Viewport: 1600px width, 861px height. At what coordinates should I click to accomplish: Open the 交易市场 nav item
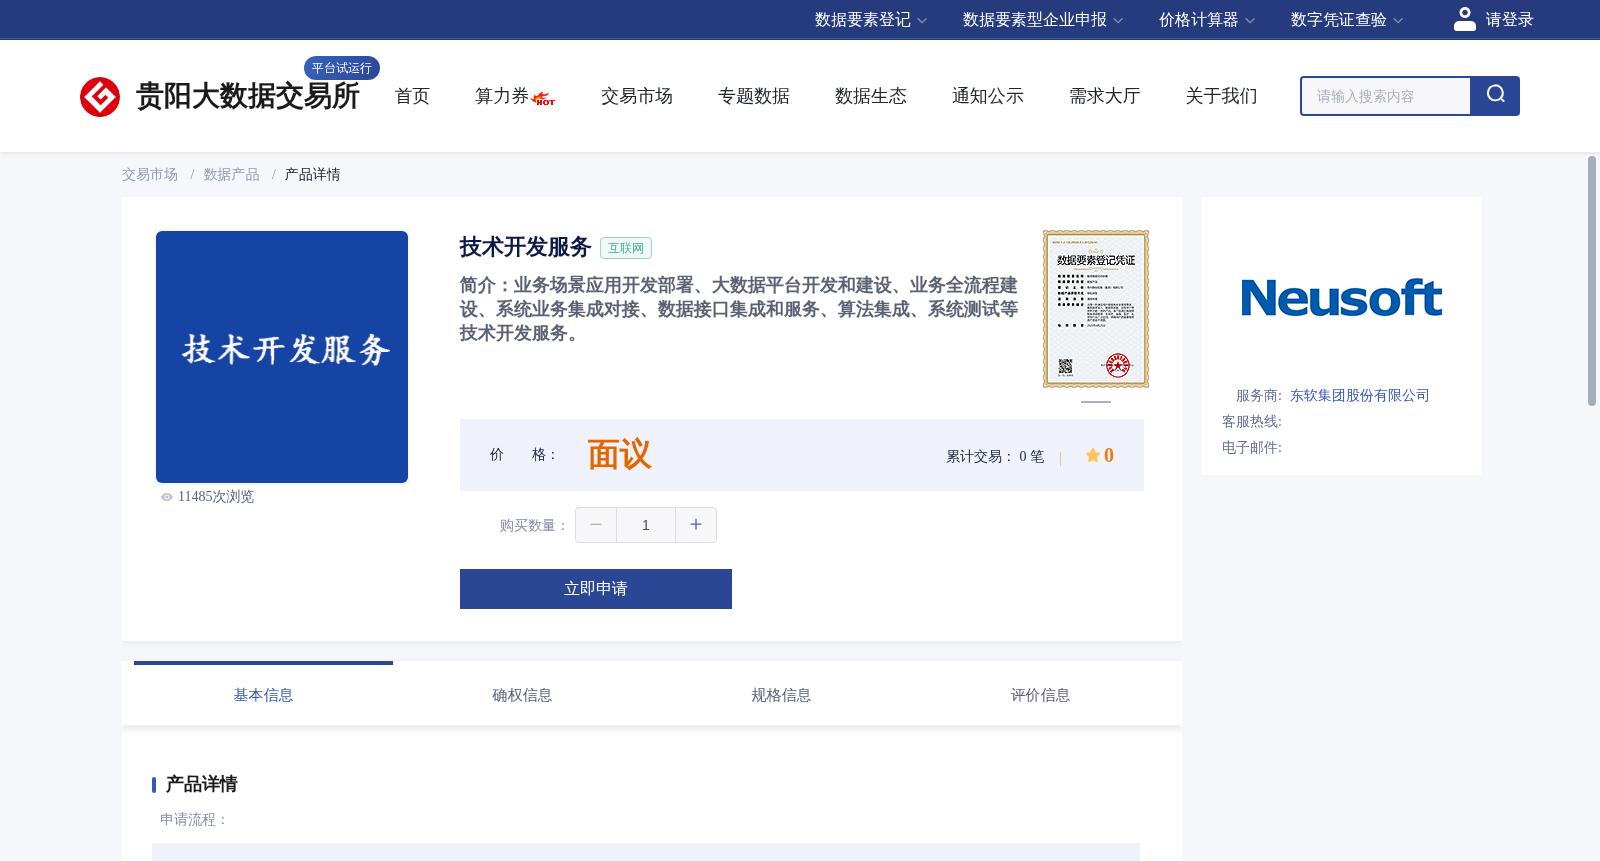point(637,96)
